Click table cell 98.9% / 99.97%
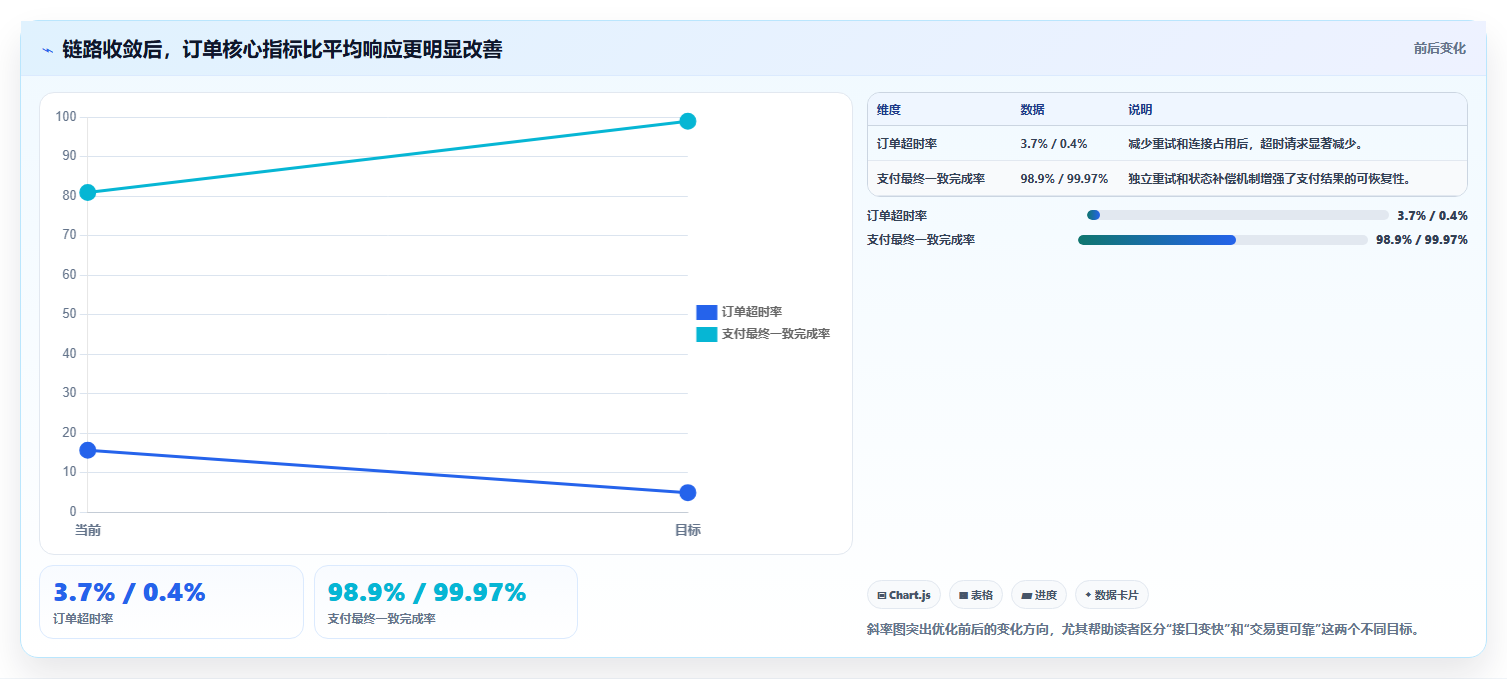This screenshot has height=679, width=1507. click(x=1064, y=179)
